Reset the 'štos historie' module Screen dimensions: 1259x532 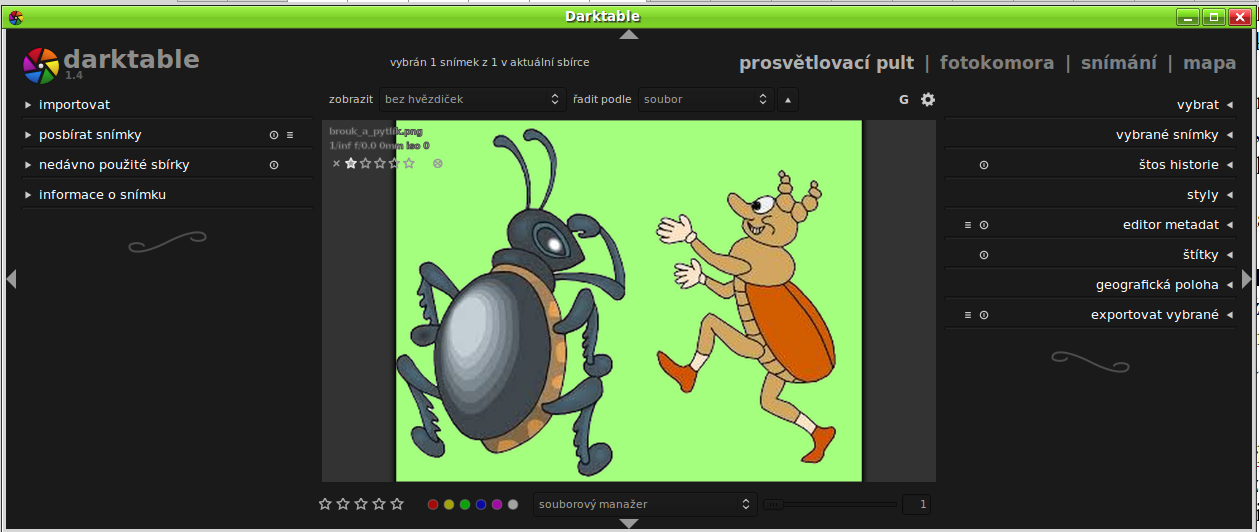click(x=984, y=165)
